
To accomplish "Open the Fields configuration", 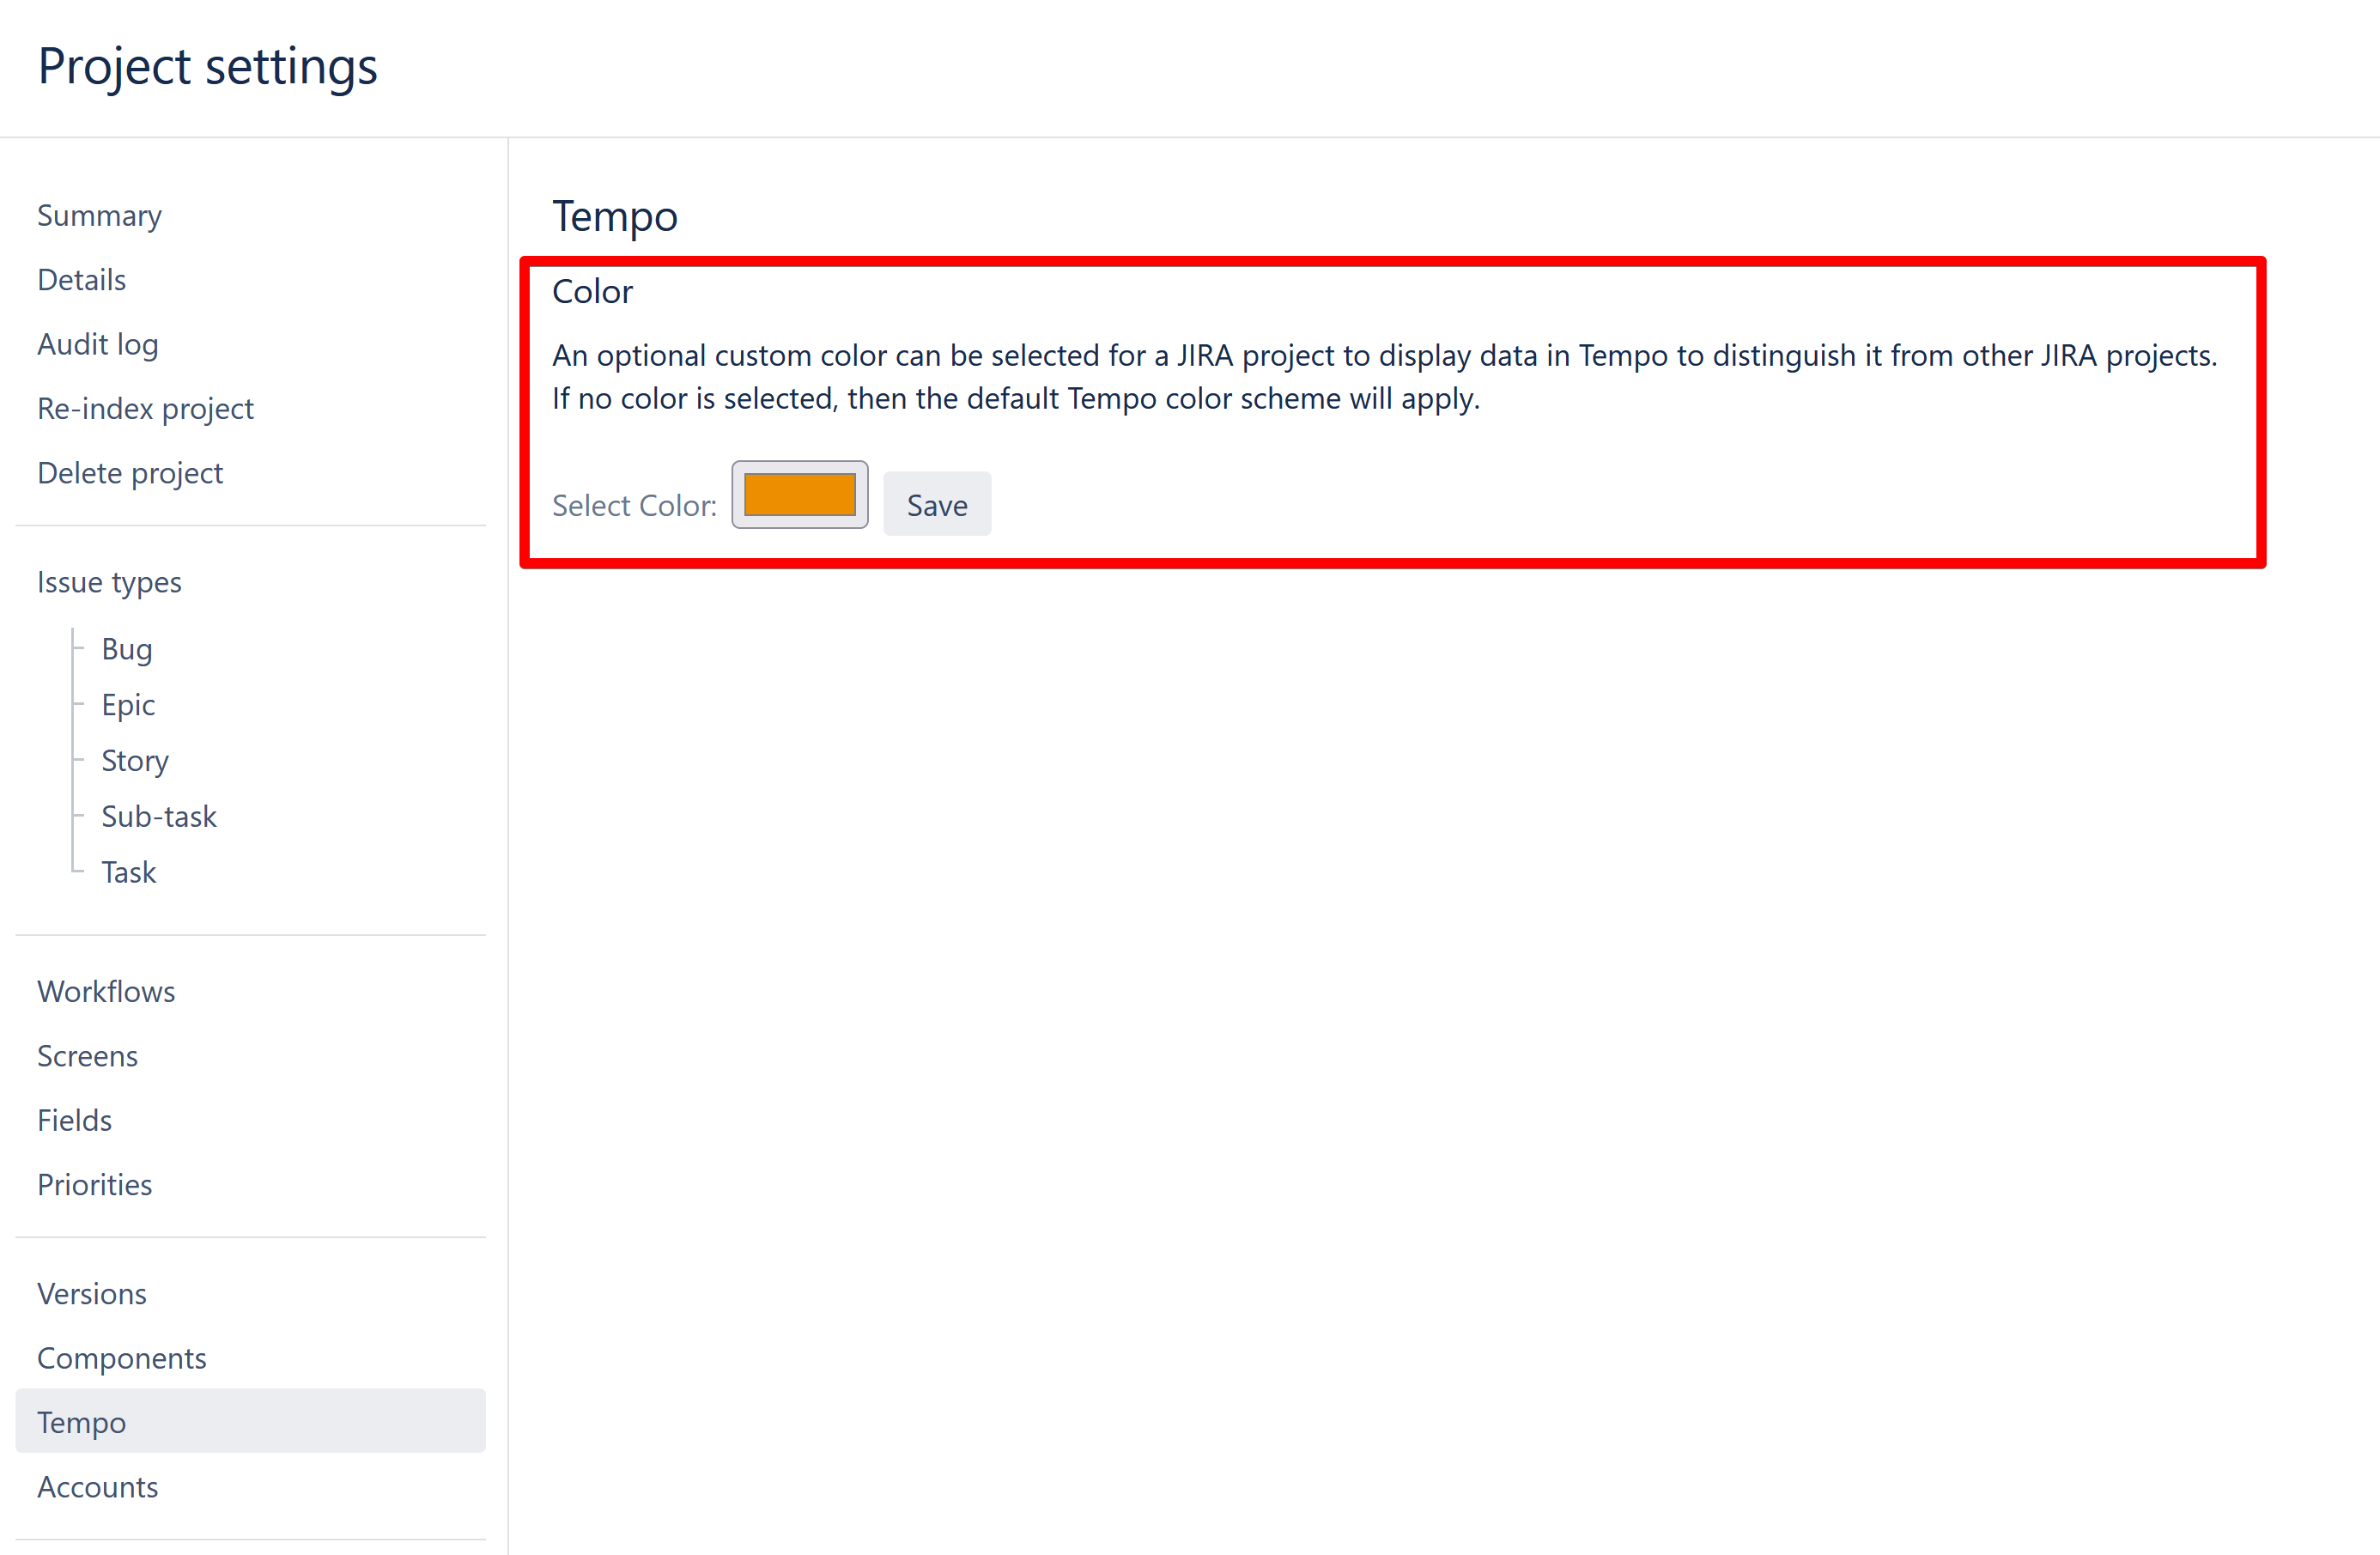I will (74, 1119).
